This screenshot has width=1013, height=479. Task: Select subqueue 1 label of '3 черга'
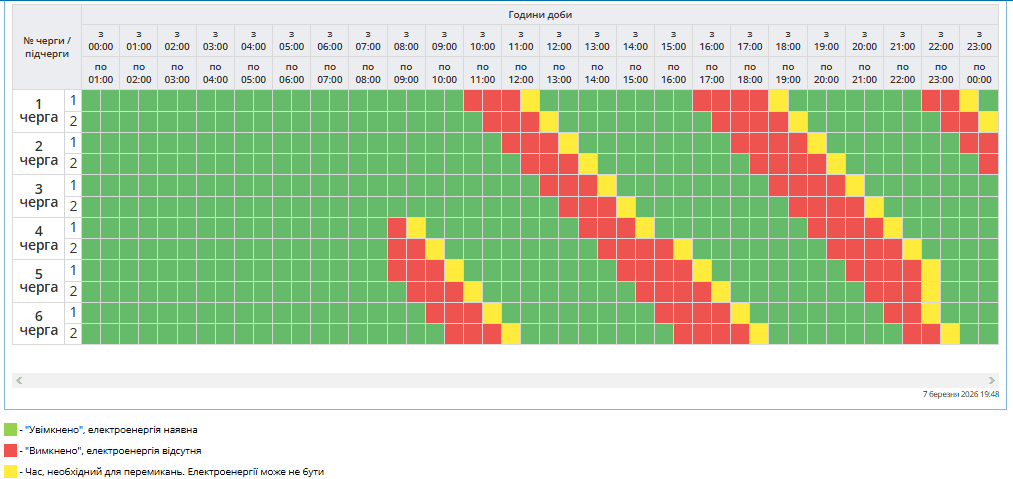73,185
